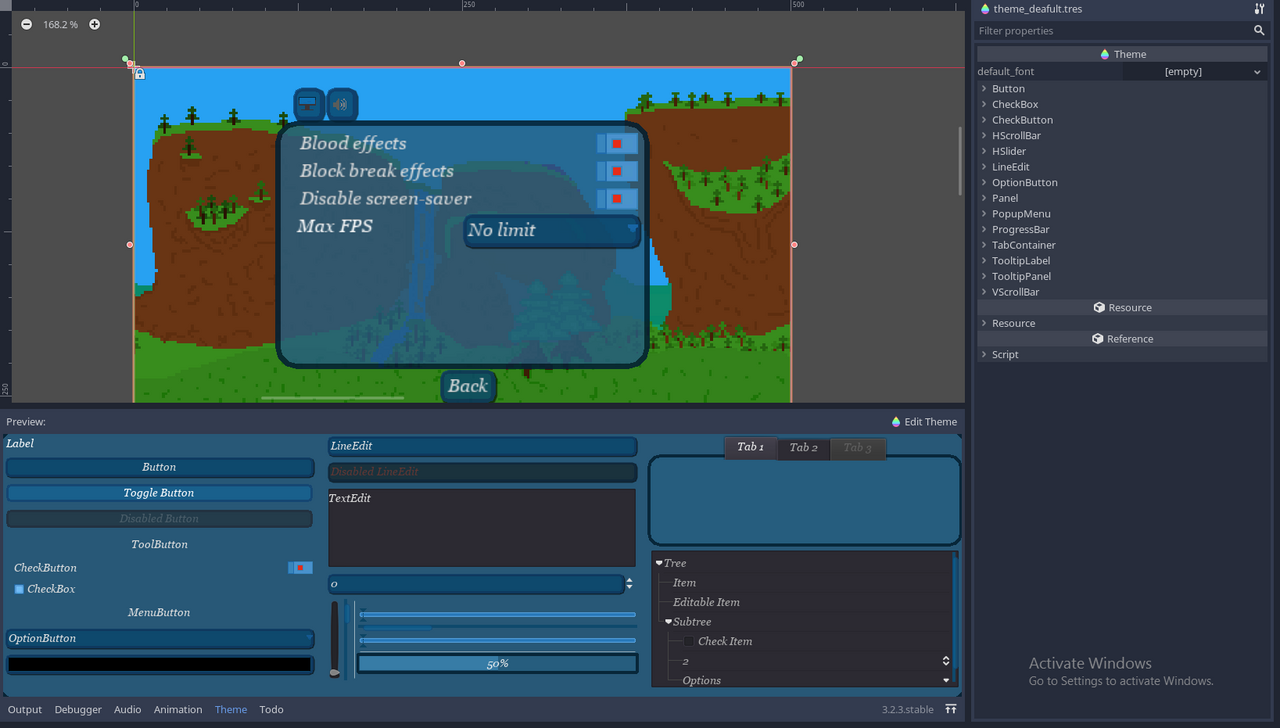Click the Edit Theme button

coord(924,422)
